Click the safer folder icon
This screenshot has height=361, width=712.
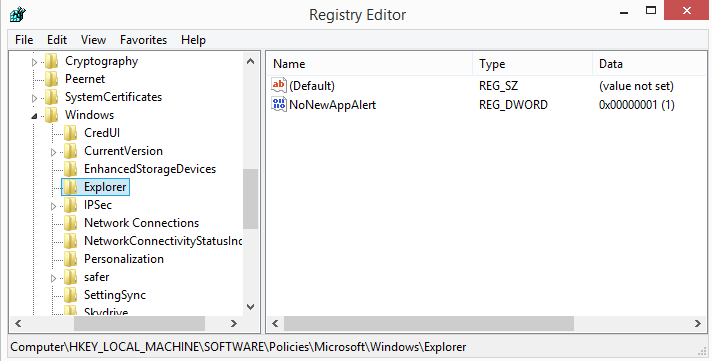[x=70, y=277]
